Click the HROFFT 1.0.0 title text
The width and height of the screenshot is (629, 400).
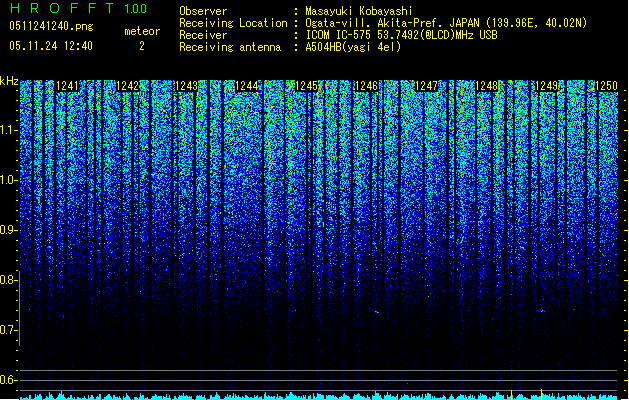coord(78,8)
